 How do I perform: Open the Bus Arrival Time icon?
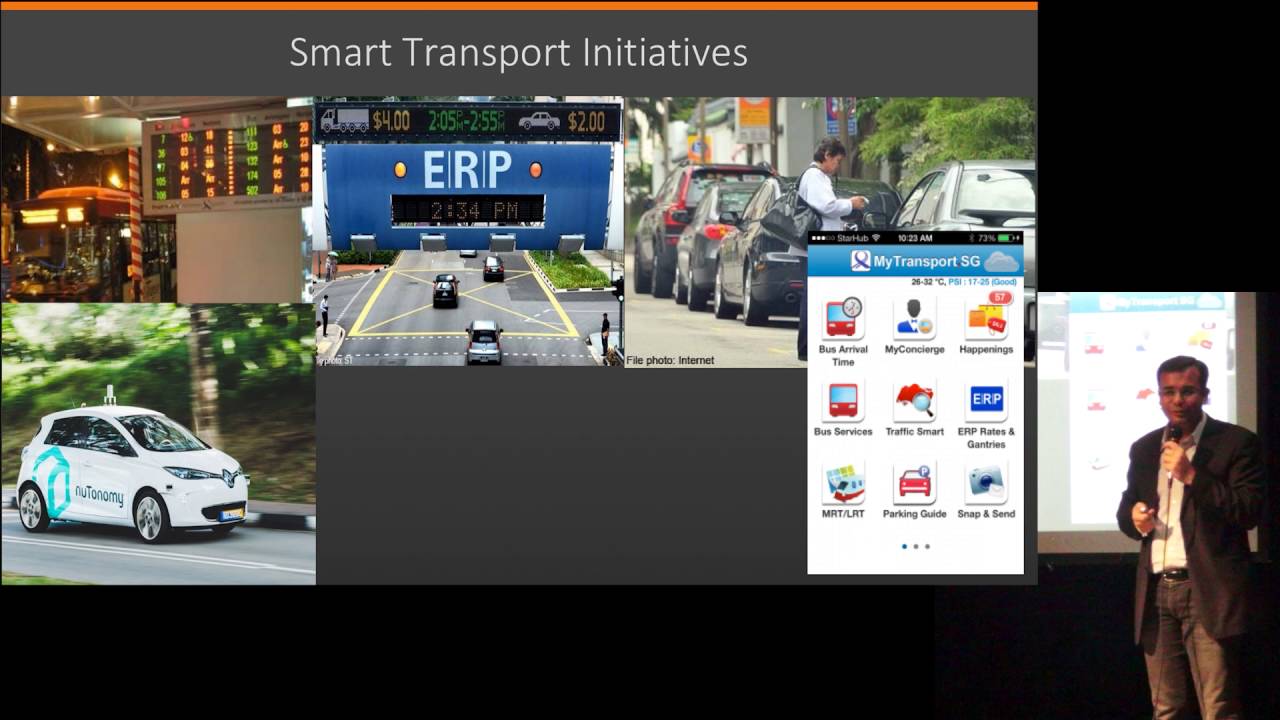click(843, 318)
